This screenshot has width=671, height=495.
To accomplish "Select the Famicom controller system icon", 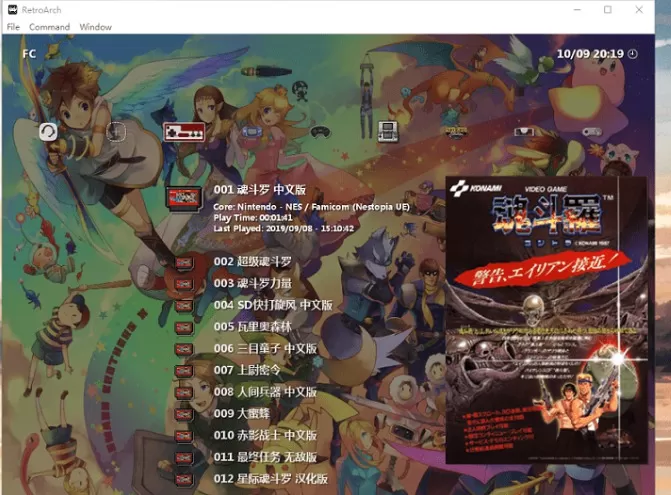I will coord(183,132).
